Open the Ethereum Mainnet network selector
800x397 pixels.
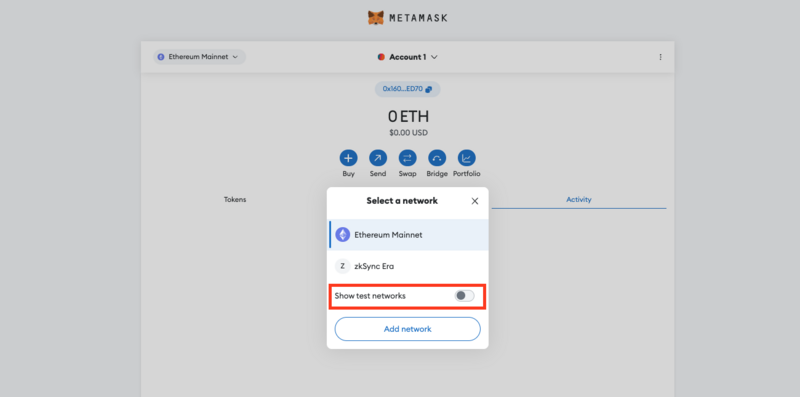[199, 57]
